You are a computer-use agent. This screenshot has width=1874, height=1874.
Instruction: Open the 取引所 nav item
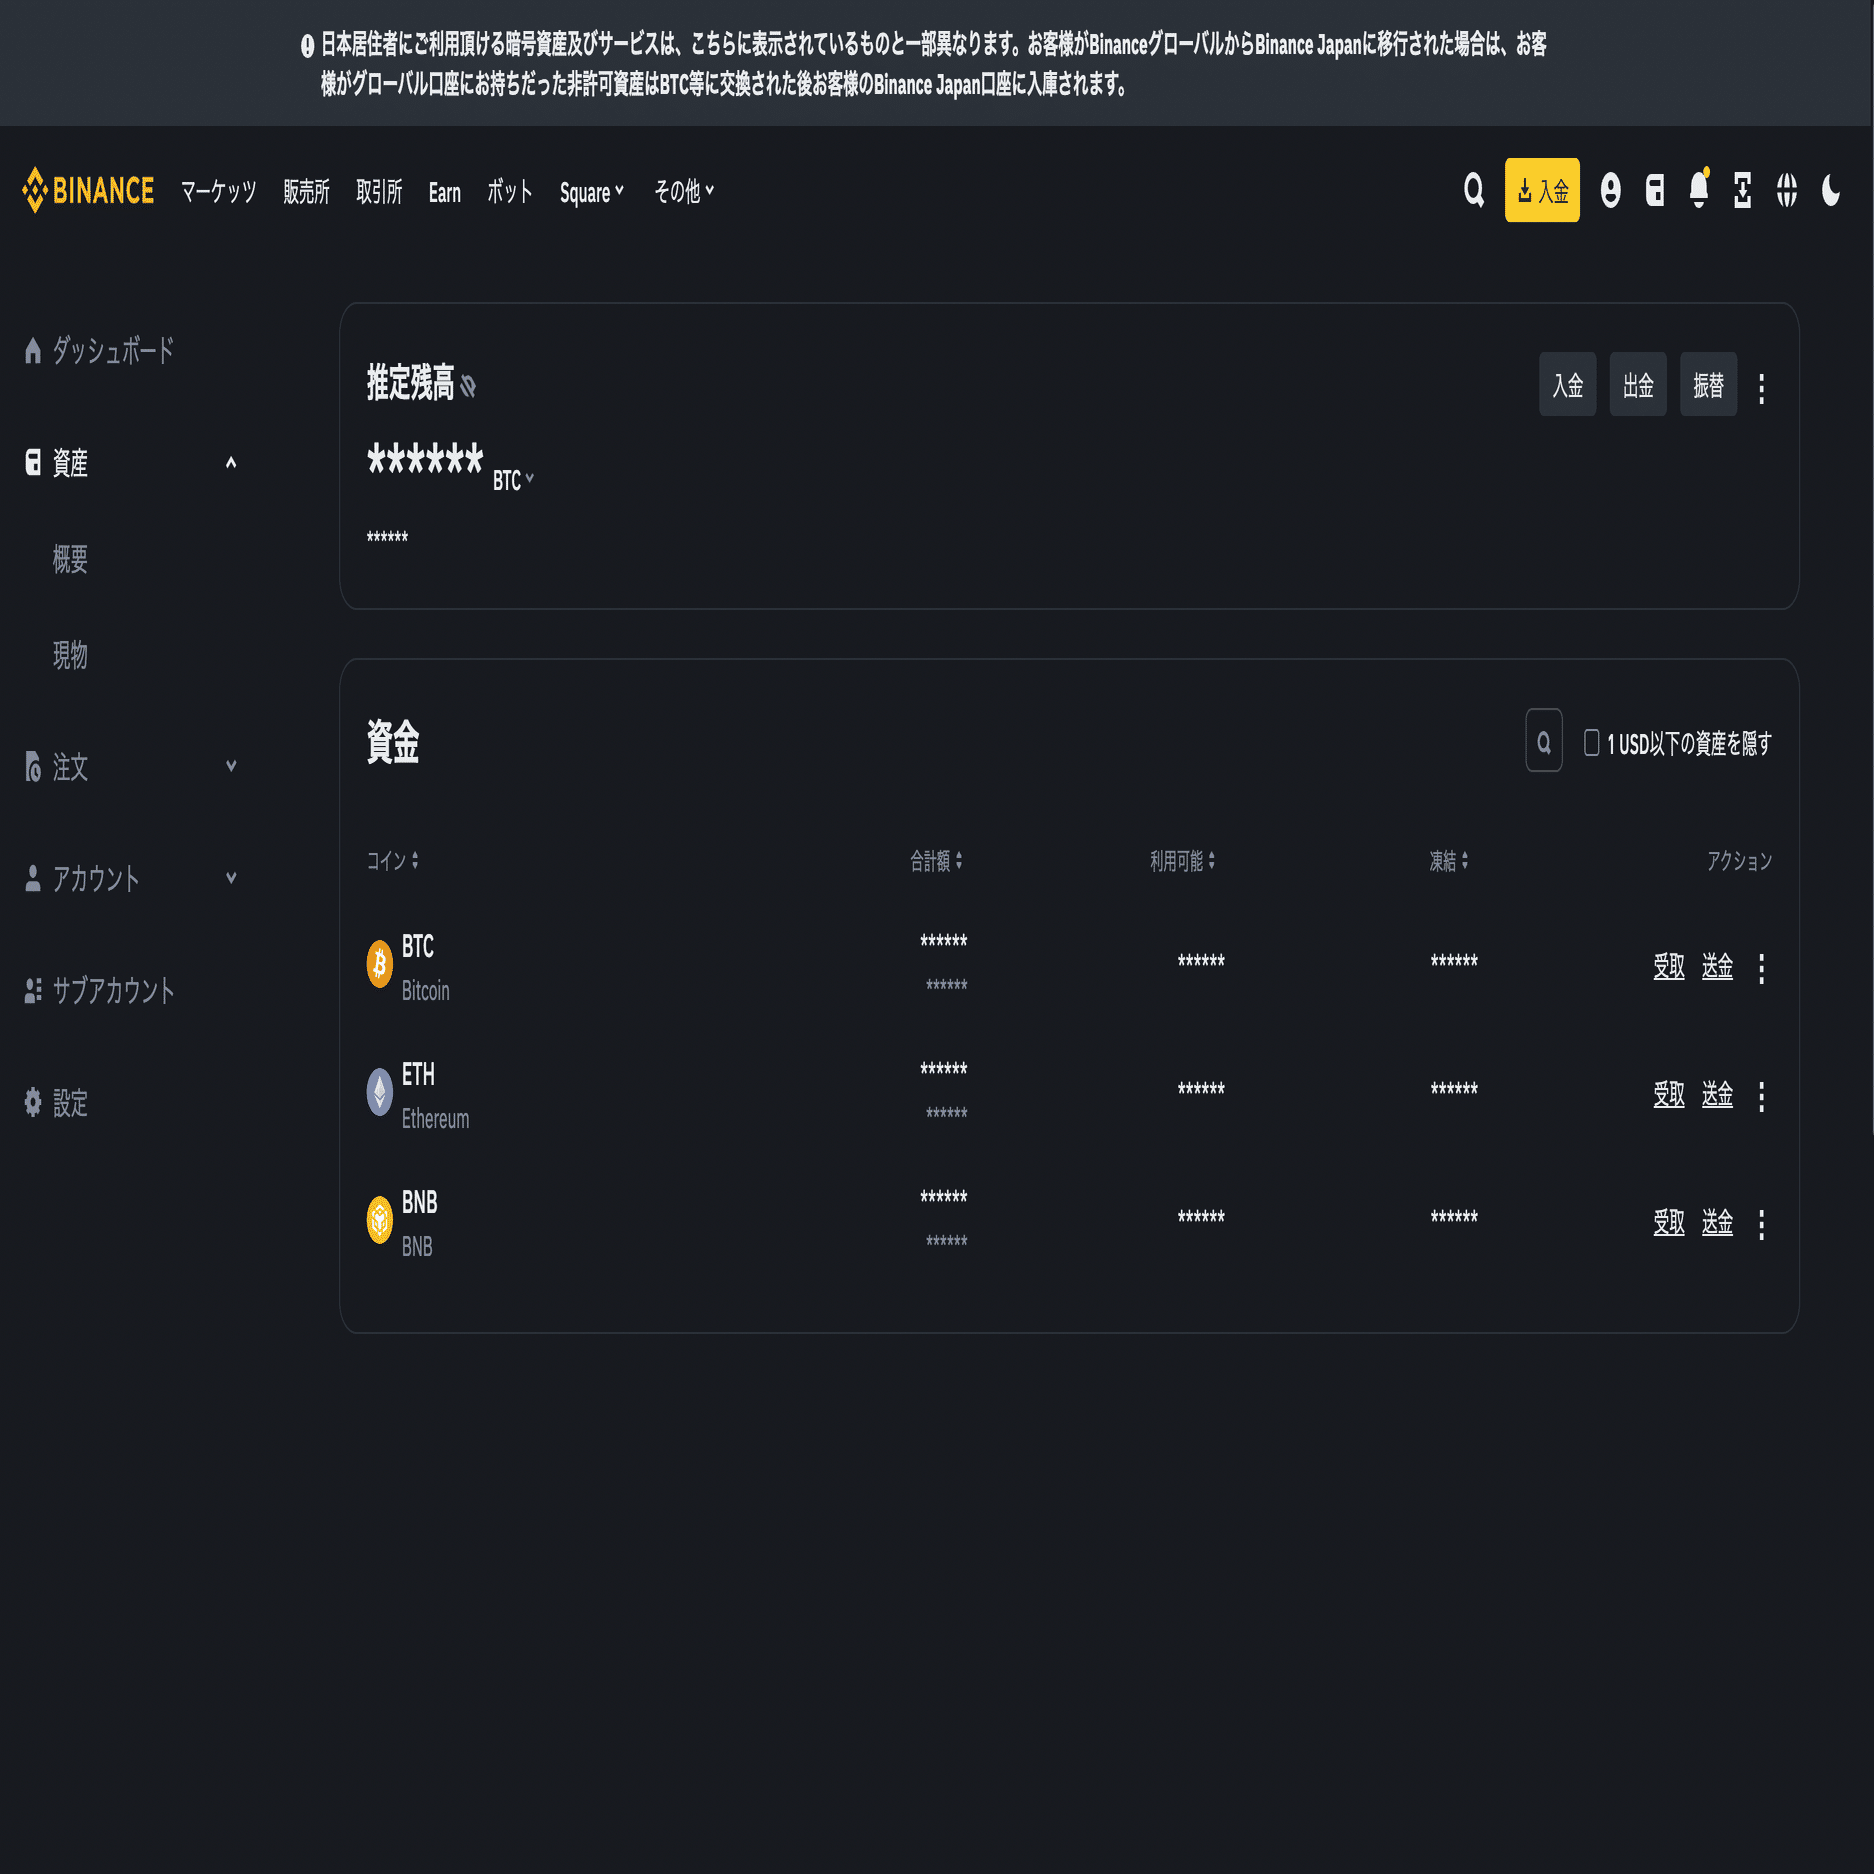(379, 191)
